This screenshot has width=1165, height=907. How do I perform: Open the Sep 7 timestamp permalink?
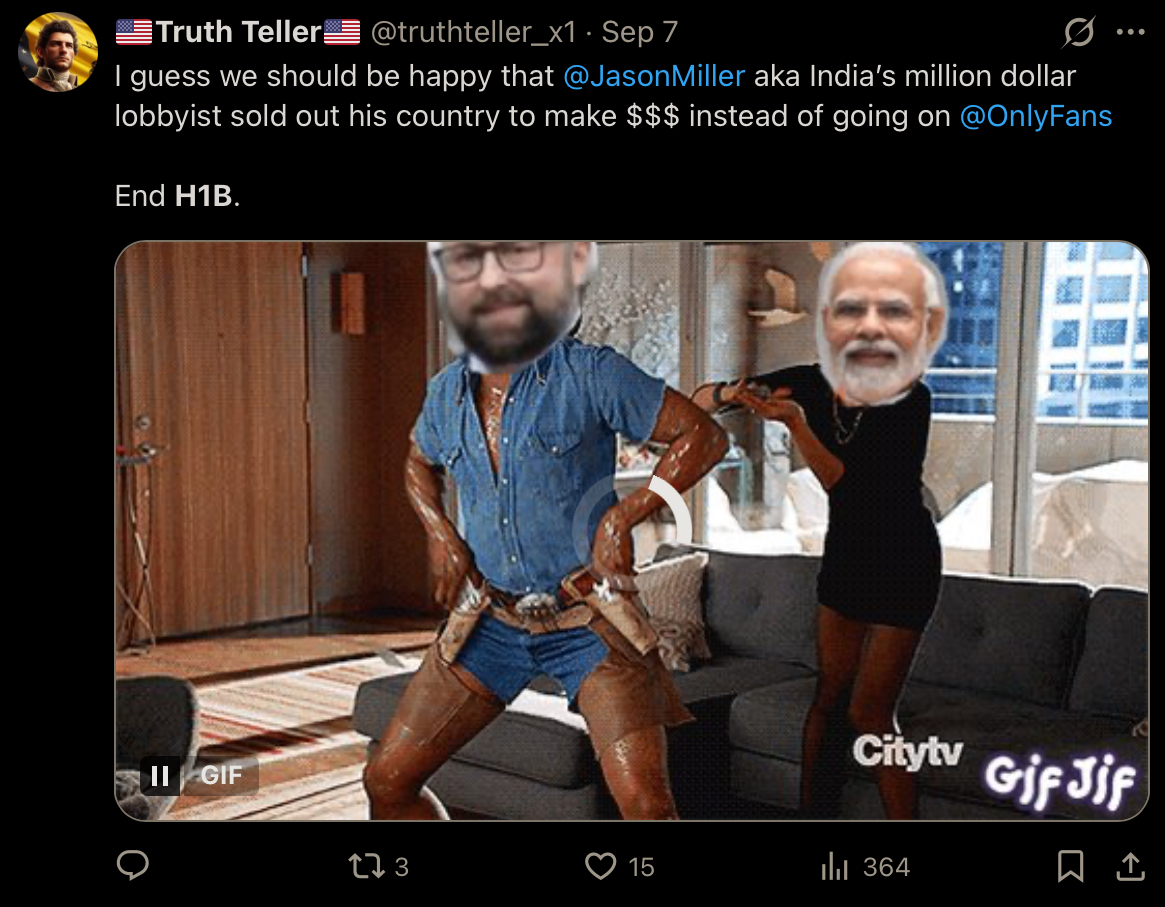[x=640, y=32]
